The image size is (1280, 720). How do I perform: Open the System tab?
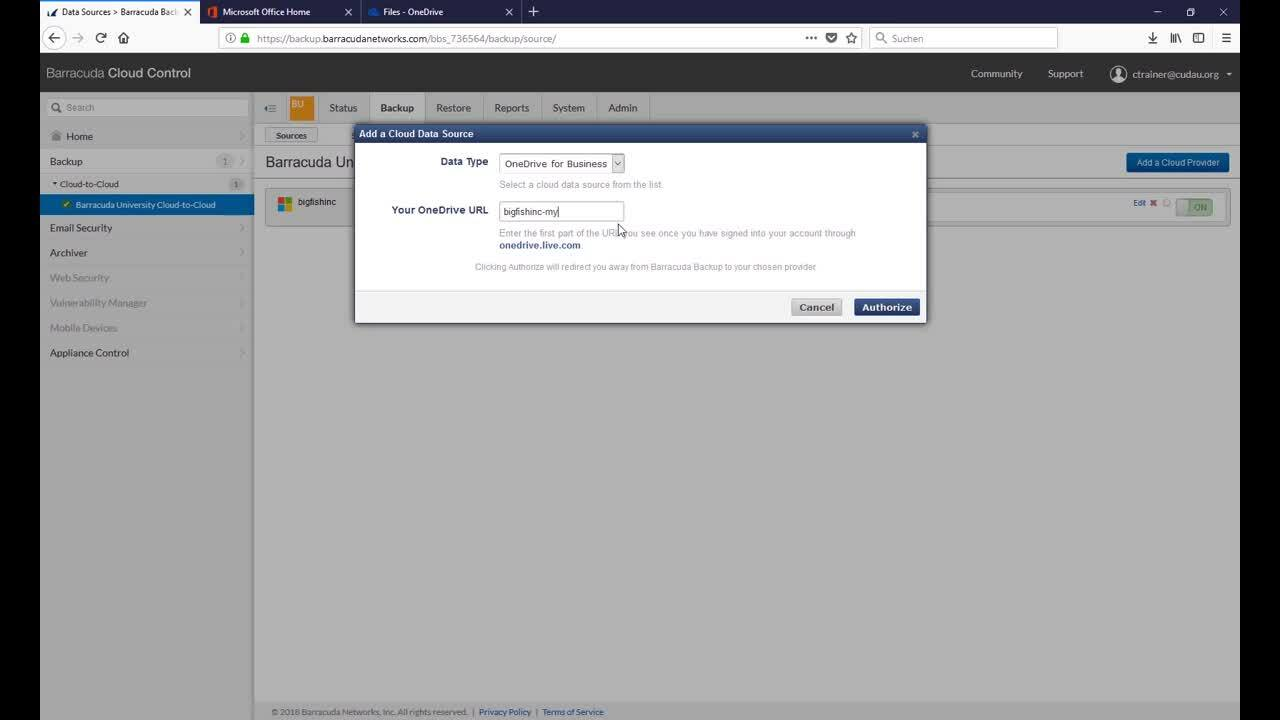coord(568,108)
